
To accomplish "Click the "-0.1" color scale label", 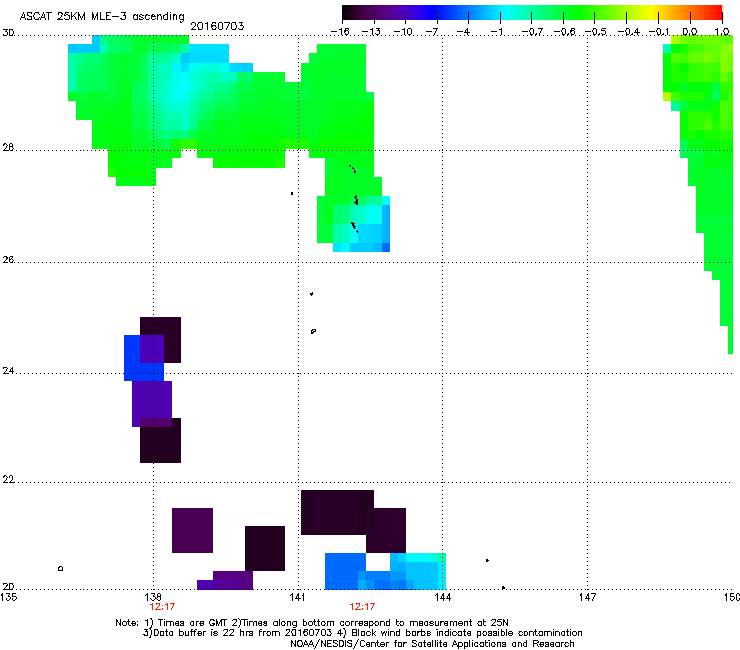I will pos(659,32).
